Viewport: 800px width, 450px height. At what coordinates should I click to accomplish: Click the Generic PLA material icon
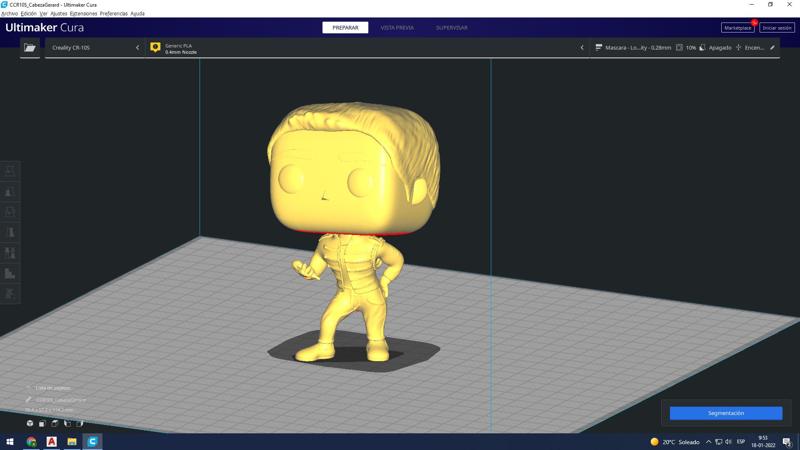coord(155,47)
